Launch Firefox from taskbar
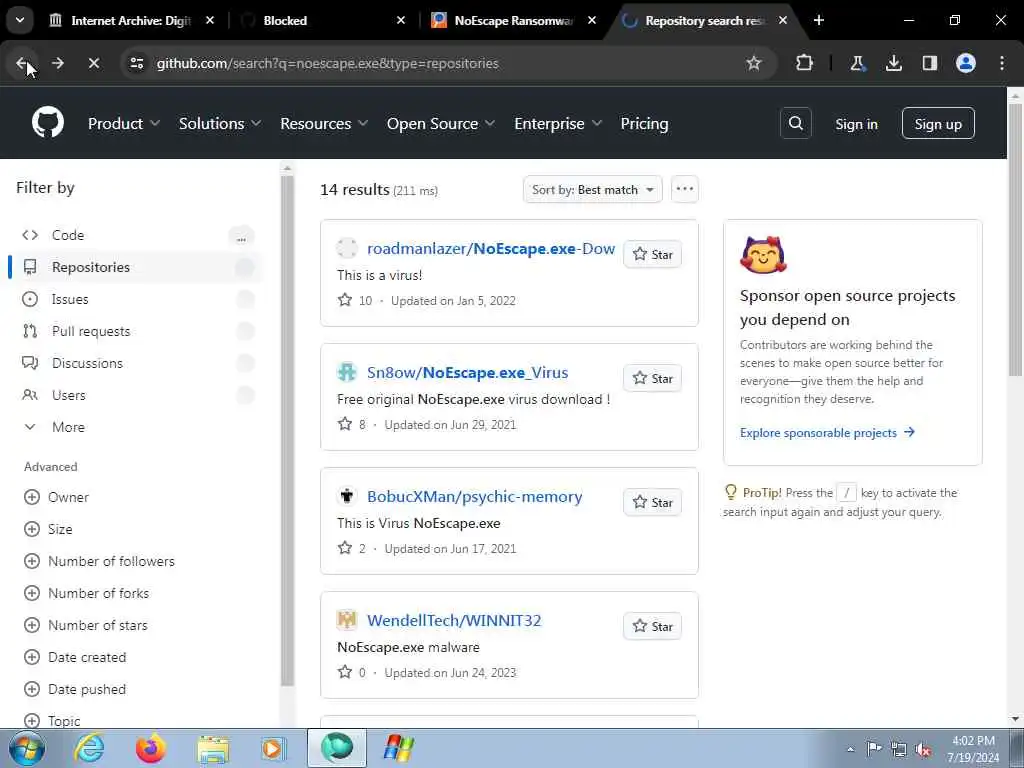Screen dimensions: 1024x768 coord(150,748)
